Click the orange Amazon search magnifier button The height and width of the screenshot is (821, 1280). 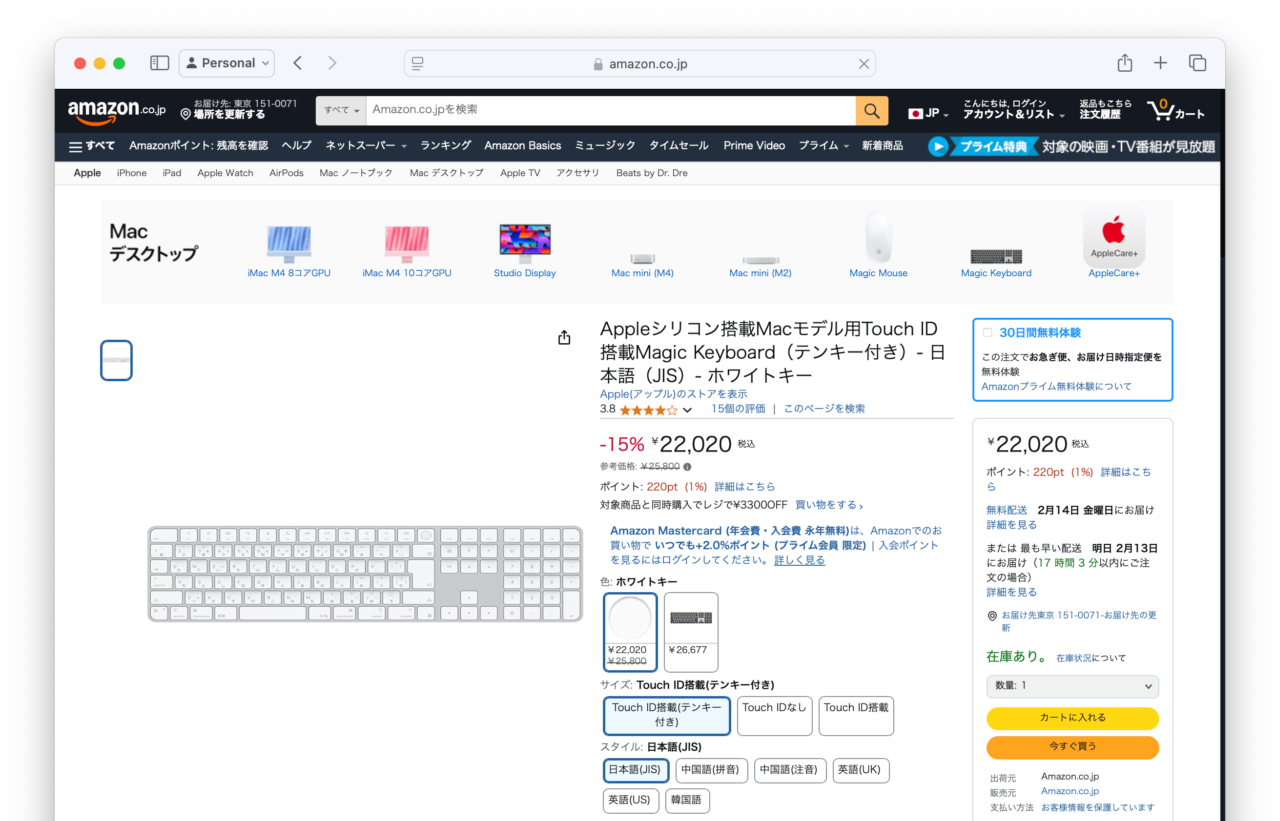click(871, 111)
